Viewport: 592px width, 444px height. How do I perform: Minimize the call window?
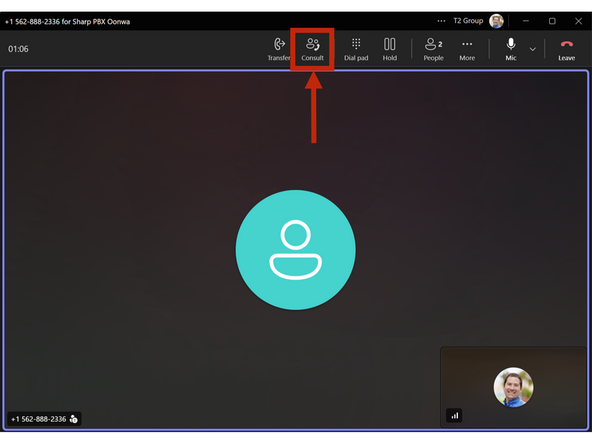pos(526,21)
